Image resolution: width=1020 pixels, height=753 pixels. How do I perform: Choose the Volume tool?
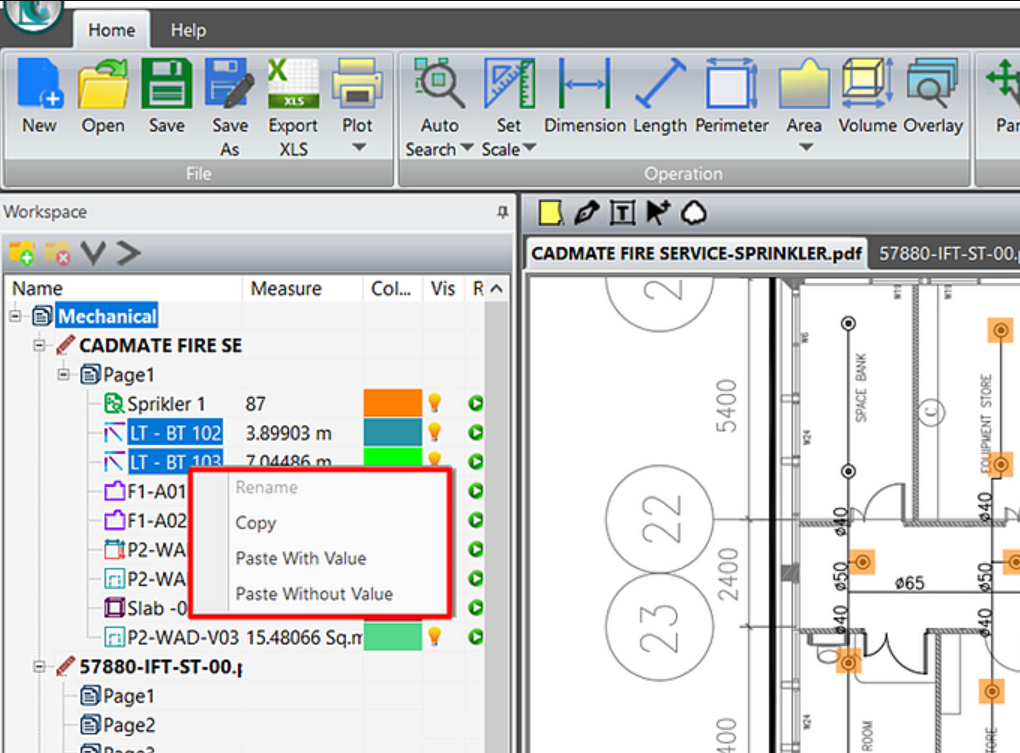[866, 97]
